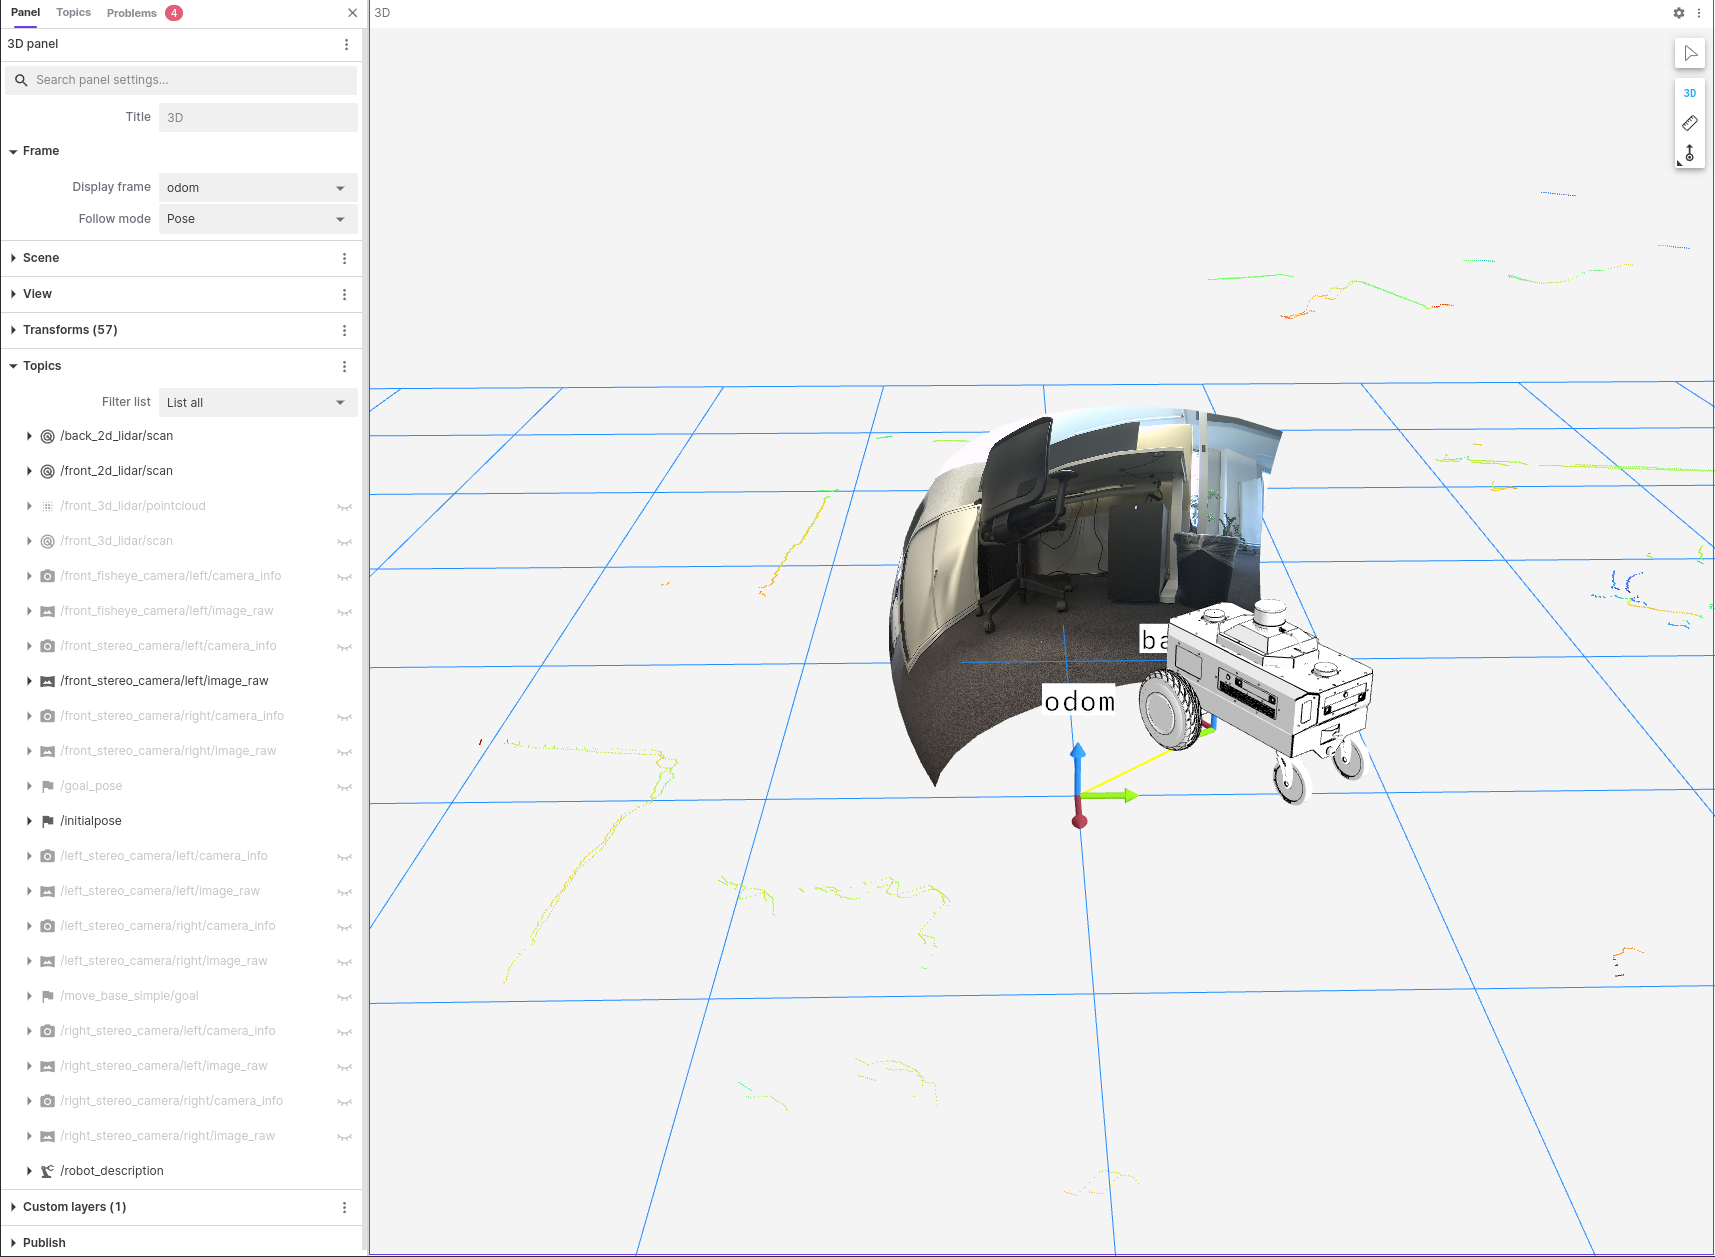
Task: Open Transforms section three-dot menu
Action: (x=345, y=331)
